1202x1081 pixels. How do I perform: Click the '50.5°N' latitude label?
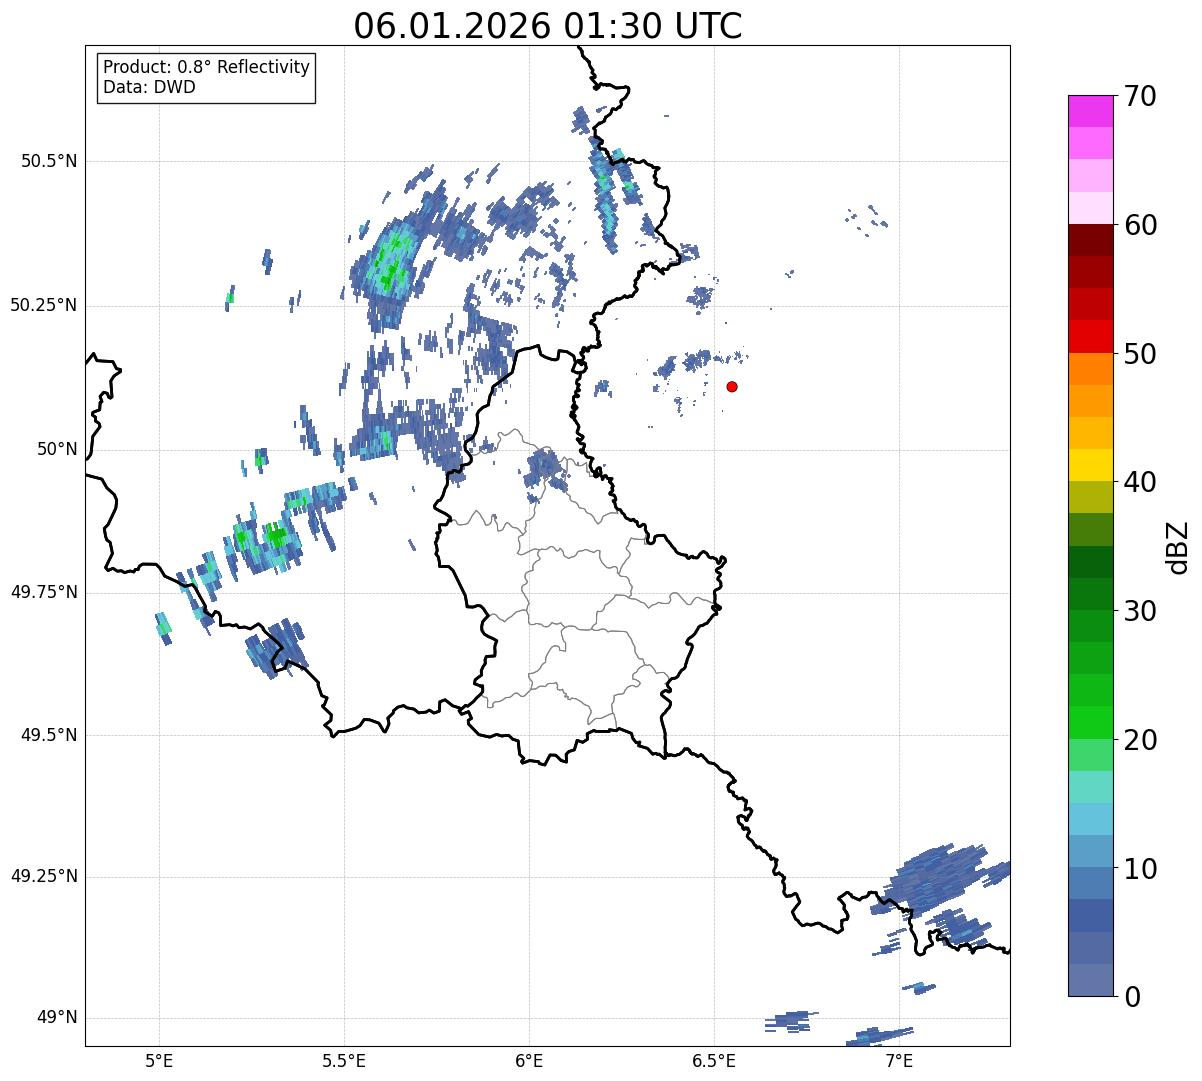pos(49,162)
